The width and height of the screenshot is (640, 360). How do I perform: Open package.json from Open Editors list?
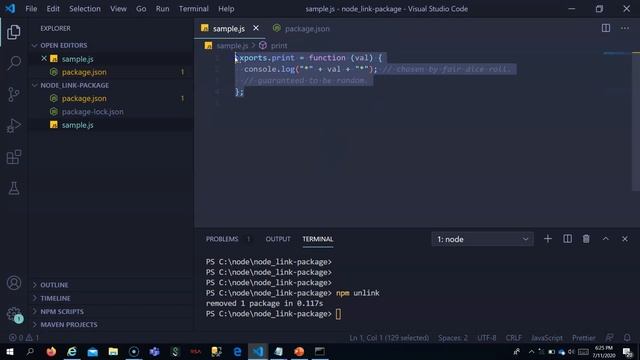[x=111, y=72]
